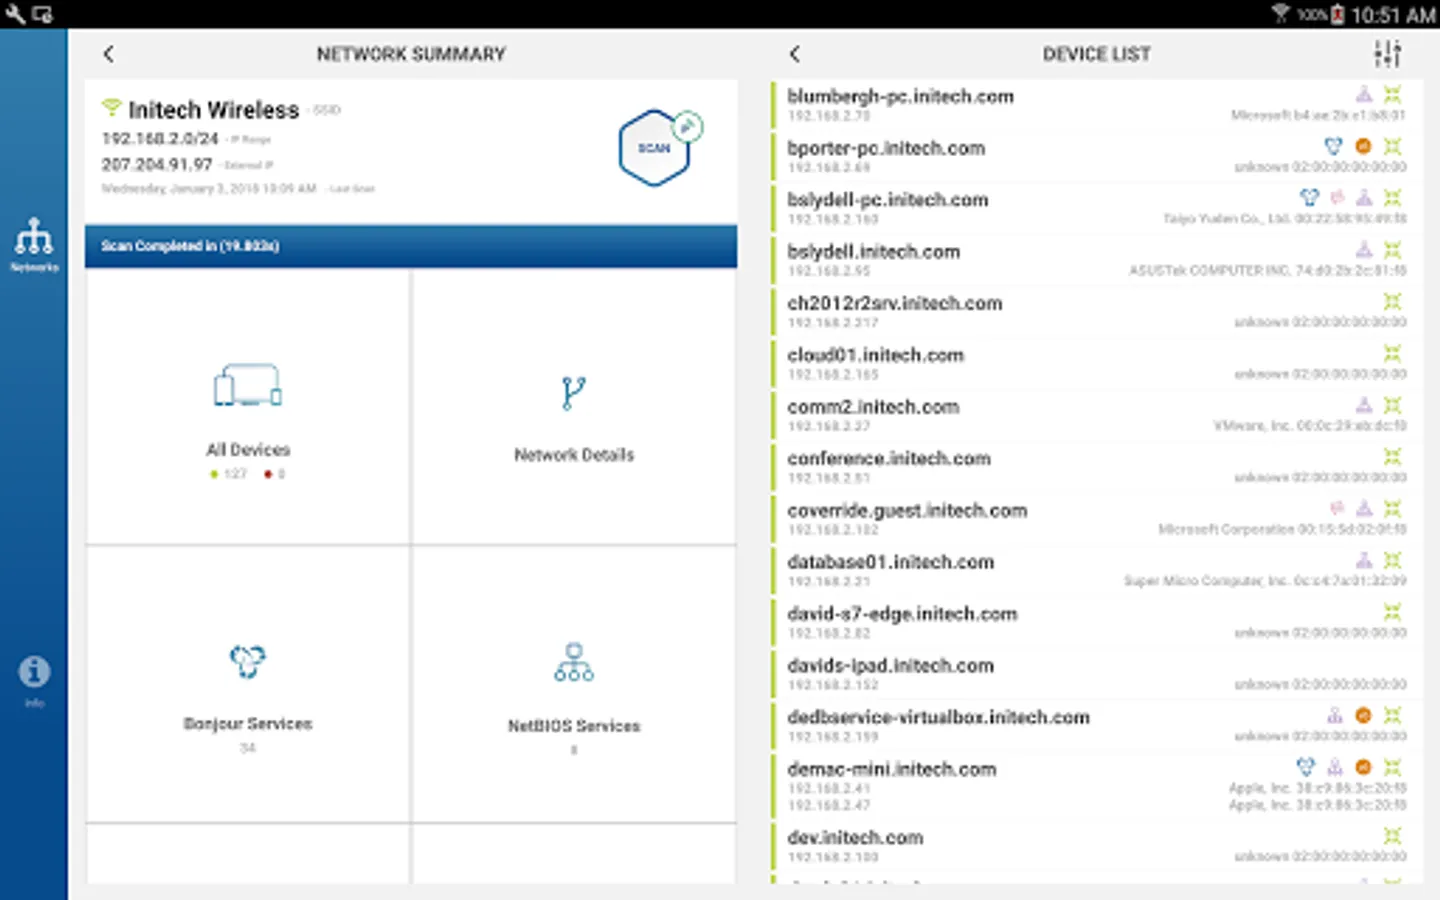Open the Networks sidebar icon

pyautogui.click(x=34, y=244)
